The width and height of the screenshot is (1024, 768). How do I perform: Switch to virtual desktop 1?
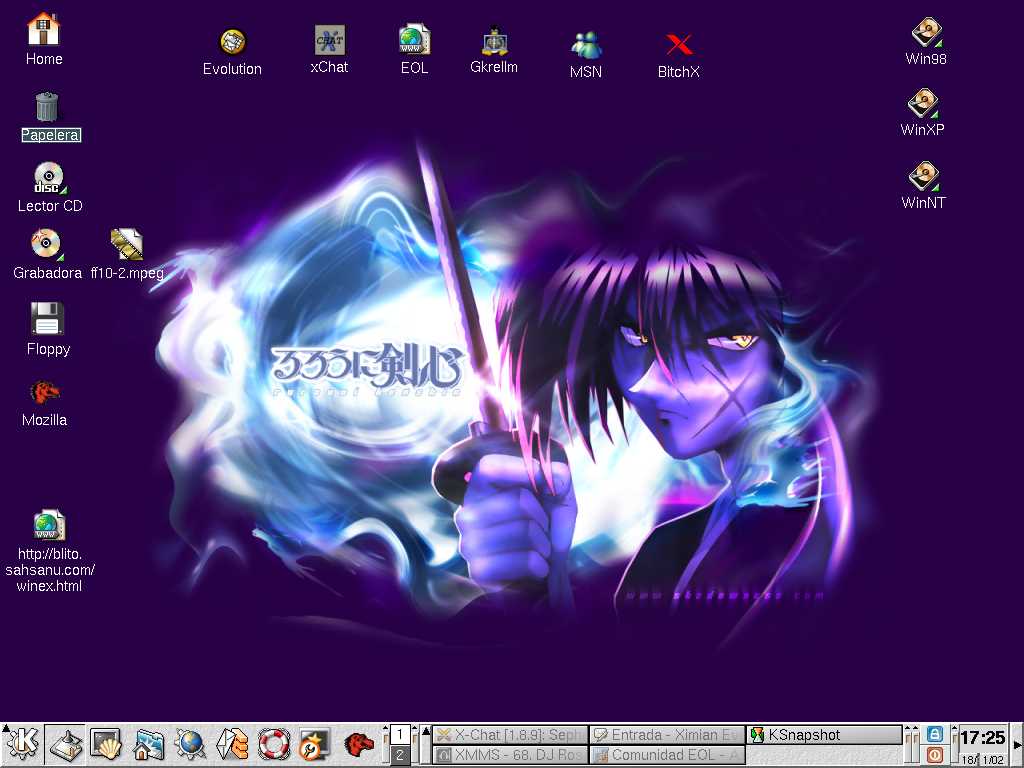[400, 735]
